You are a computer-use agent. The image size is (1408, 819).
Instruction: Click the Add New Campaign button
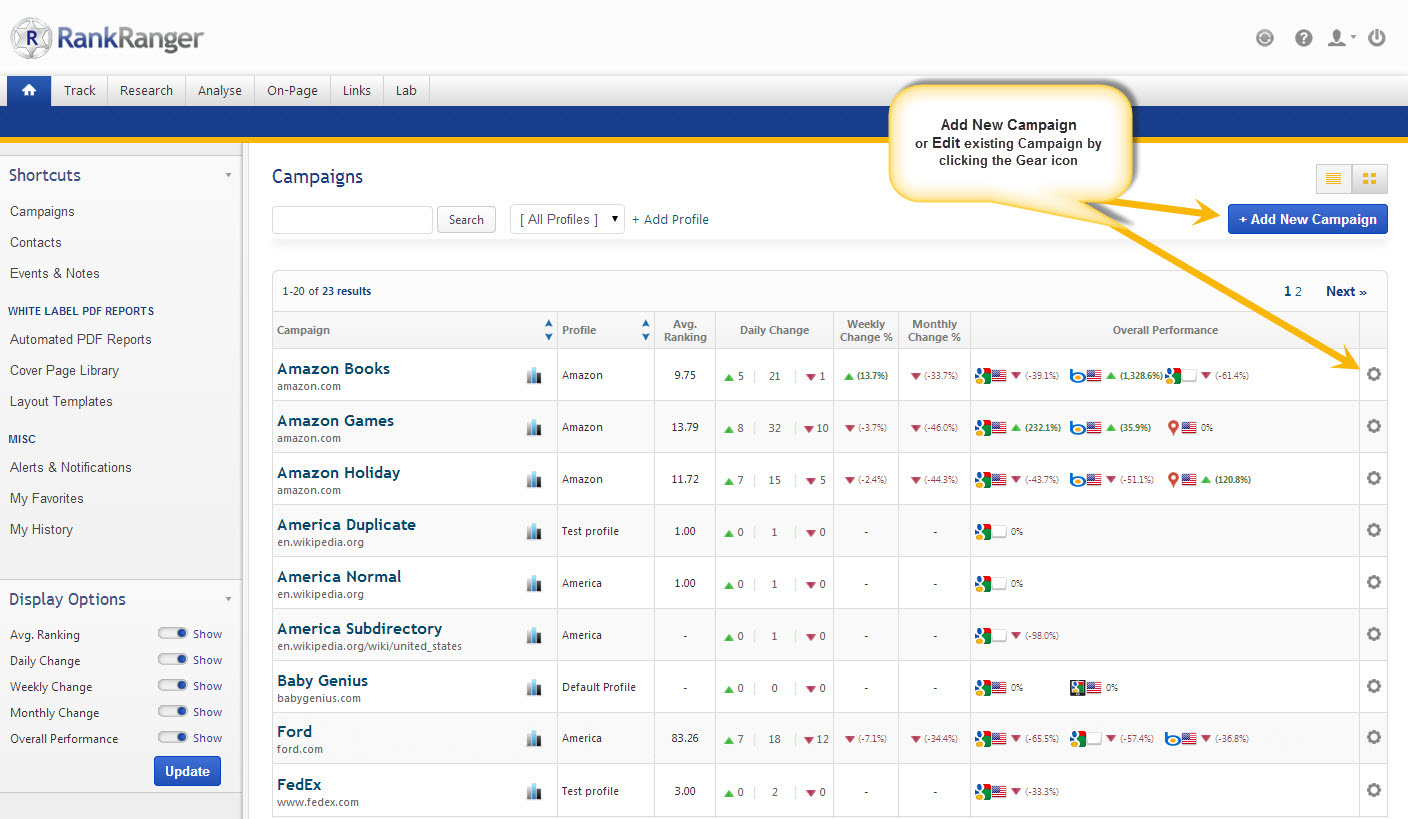coord(1307,219)
